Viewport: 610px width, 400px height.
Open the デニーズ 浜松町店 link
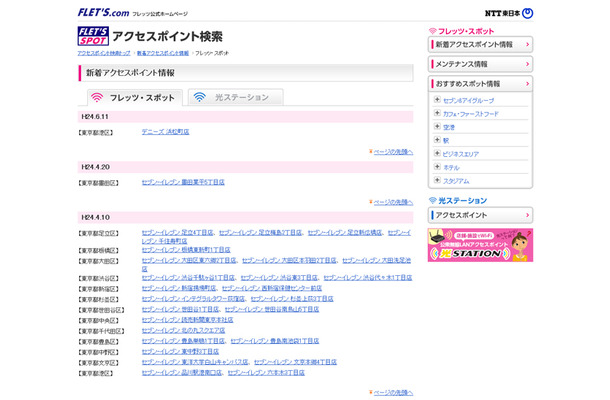pos(165,132)
